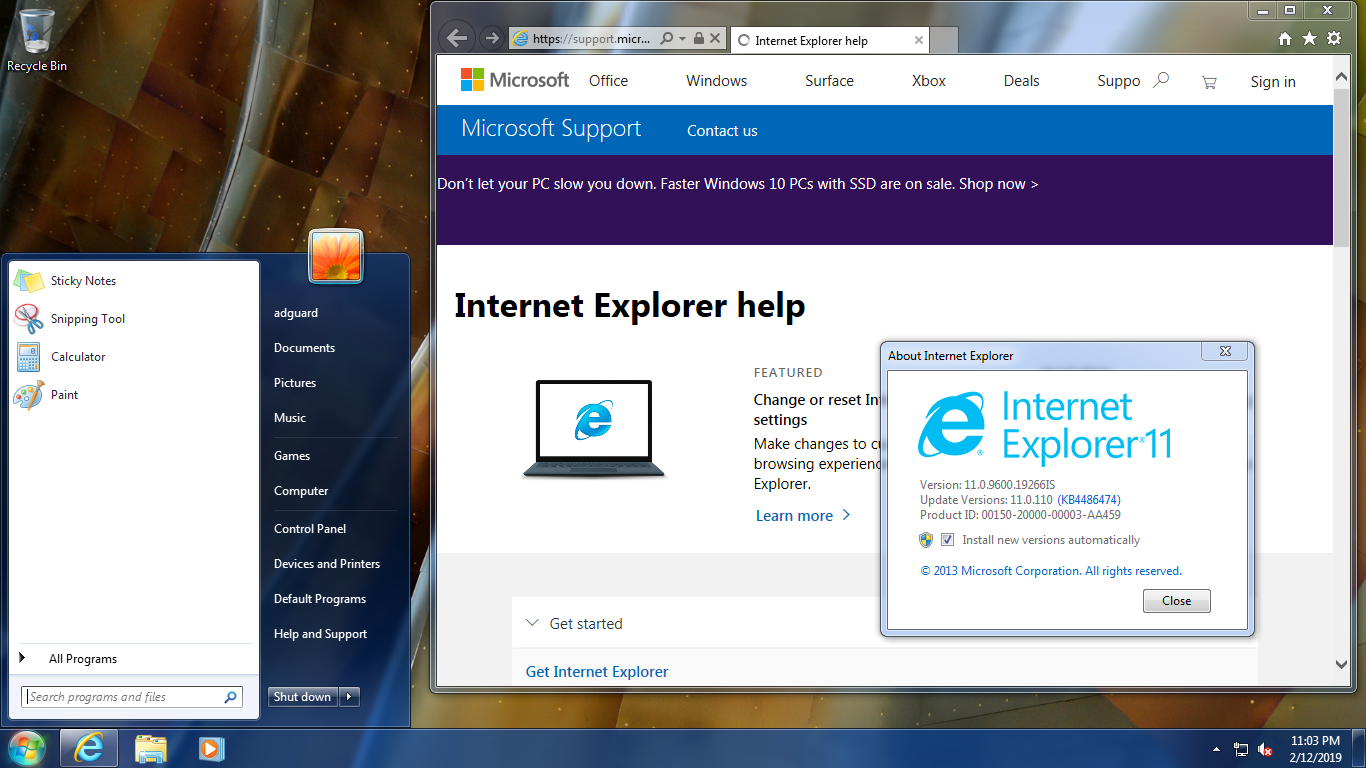Image resolution: width=1366 pixels, height=768 pixels.
Task: Click the Shut down button
Action: tap(303, 697)
